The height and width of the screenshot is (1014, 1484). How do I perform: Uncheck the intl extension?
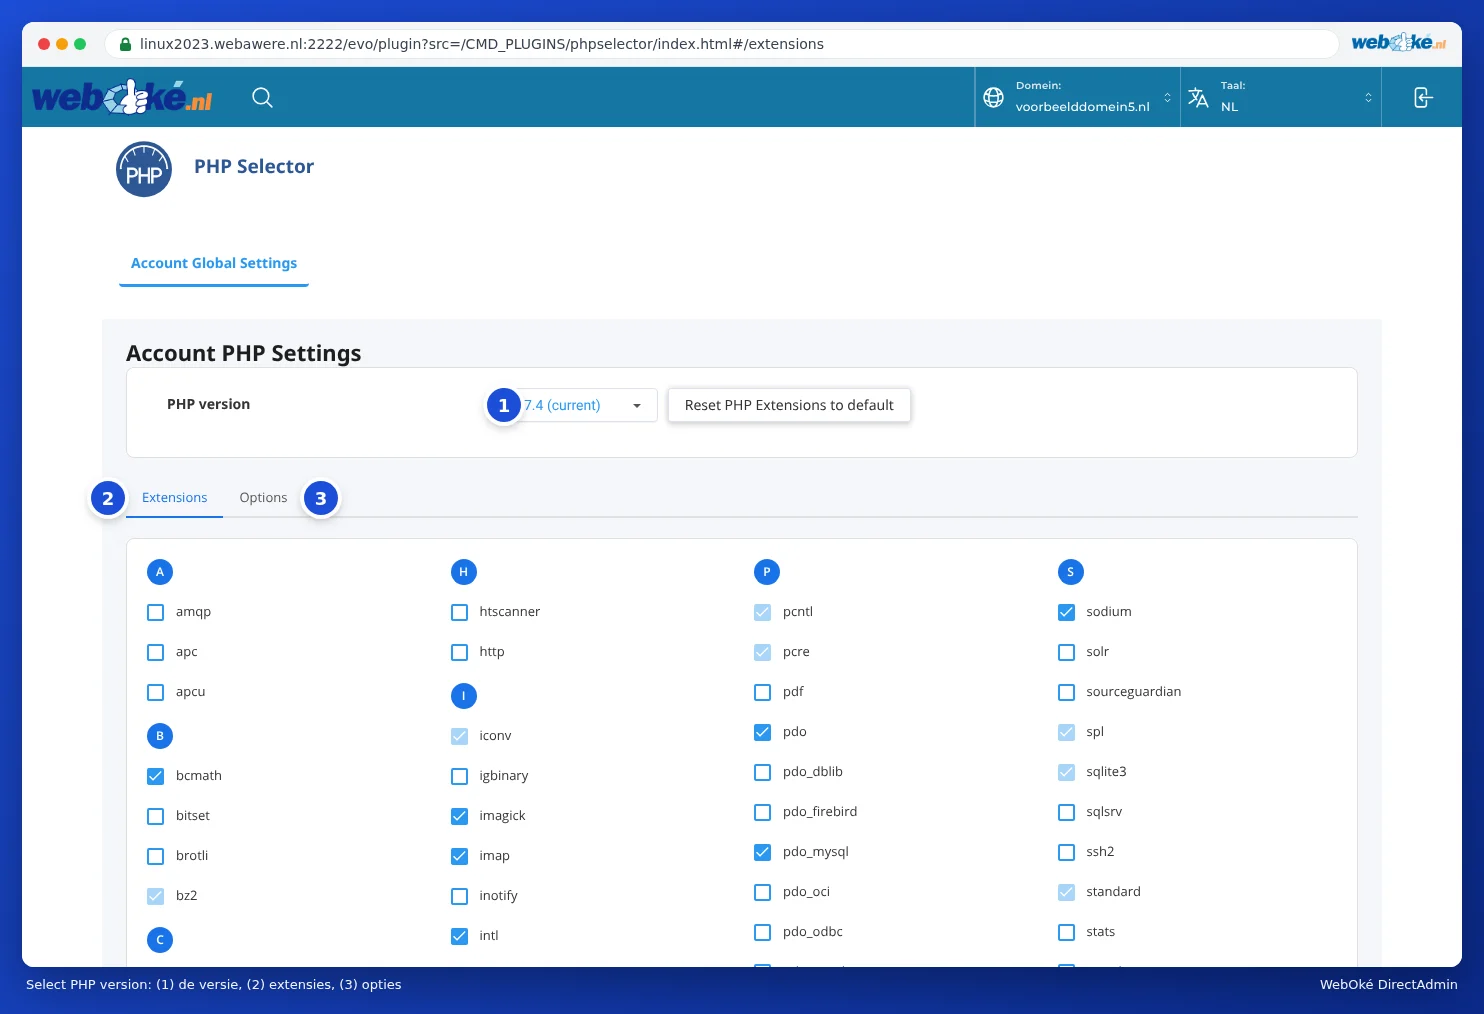pos(459,936)
